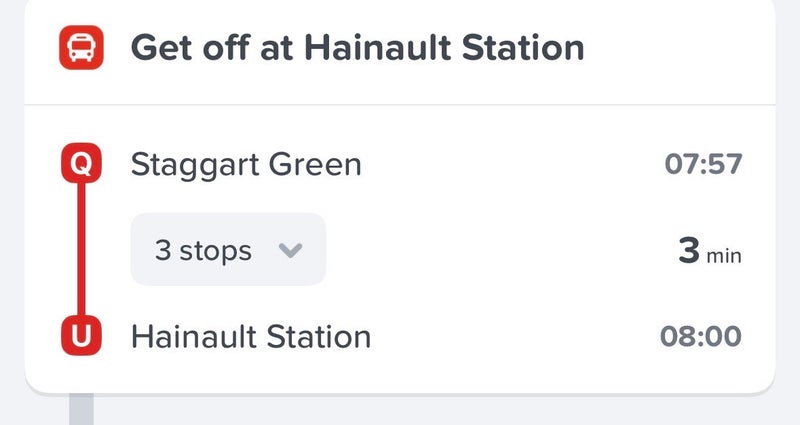
Task: Tap the red bus icon in header
Action: point(81,46)
